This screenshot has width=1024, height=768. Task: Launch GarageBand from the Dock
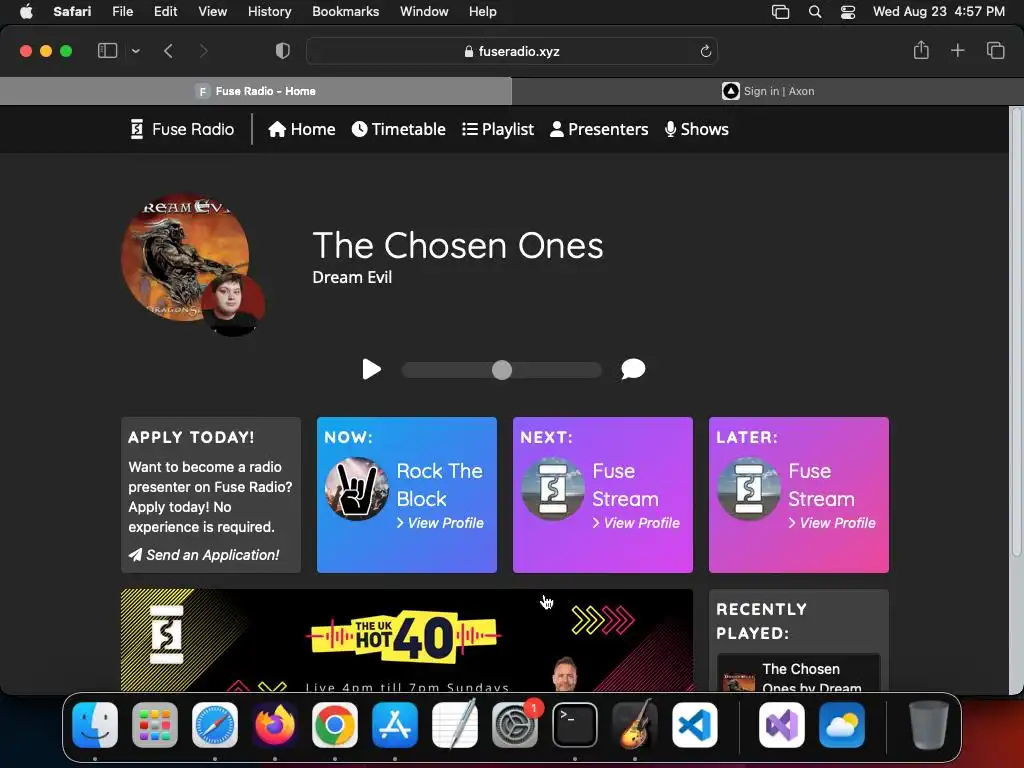tap(635, 725)
